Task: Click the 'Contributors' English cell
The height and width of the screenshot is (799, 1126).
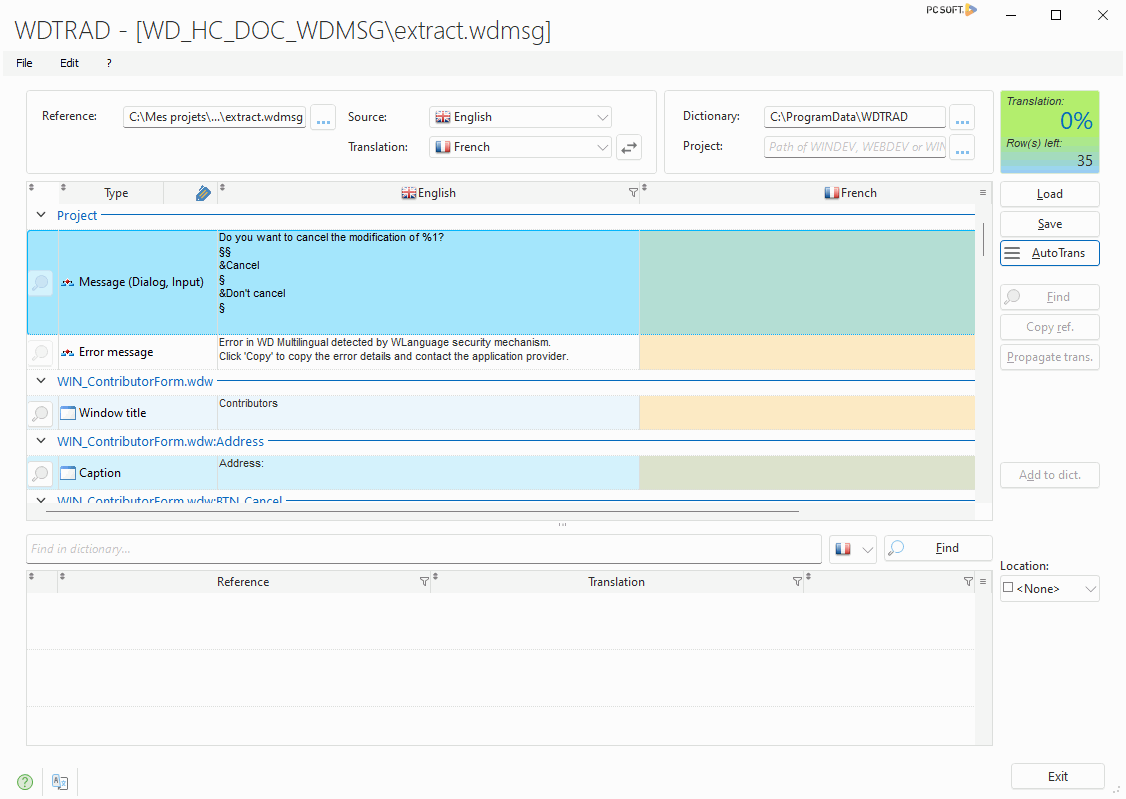Action: click(428, 413)
